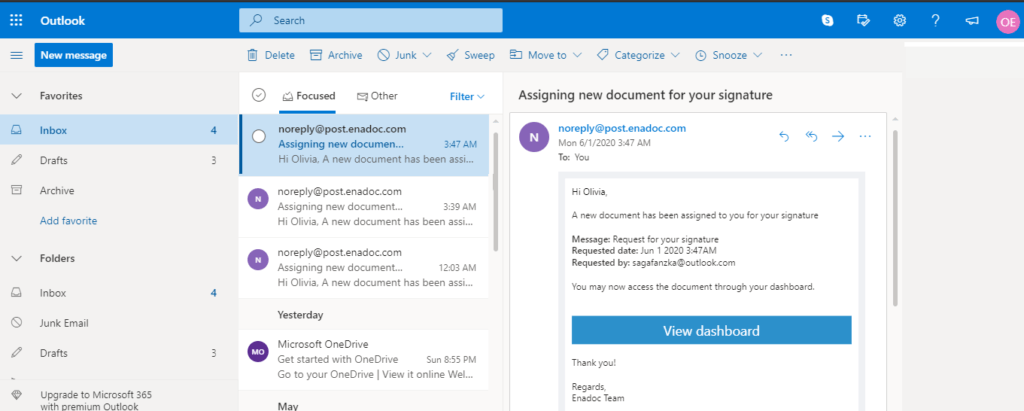Click the View dashboard button
This screenshot has height=411, width=1024.
(711, 331)
